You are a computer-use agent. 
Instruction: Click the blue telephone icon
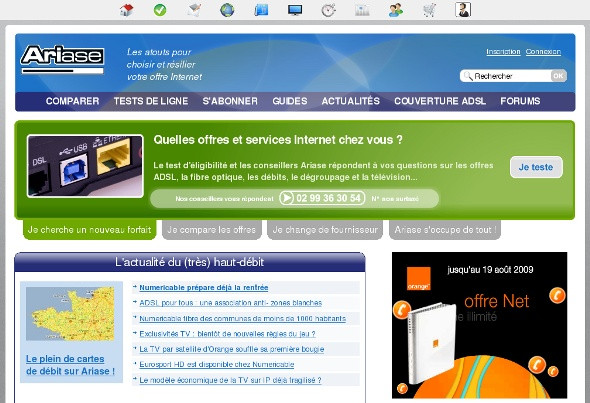tap(261, 10)
